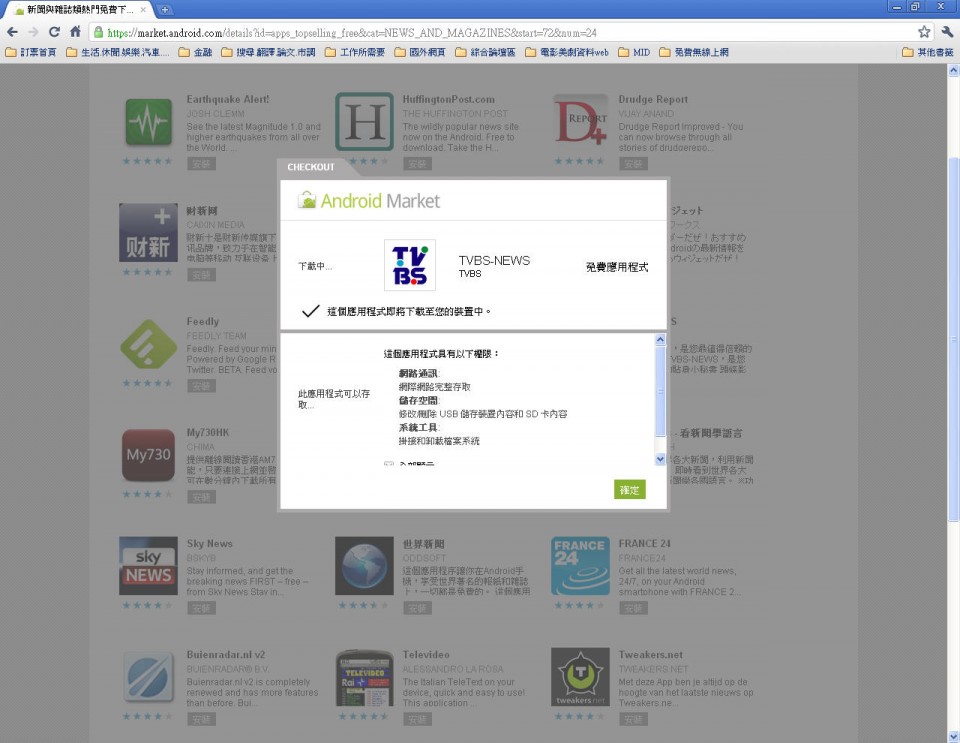
Task: Click the Buienradar.nl app icon
Action: (x=148, y=677)
